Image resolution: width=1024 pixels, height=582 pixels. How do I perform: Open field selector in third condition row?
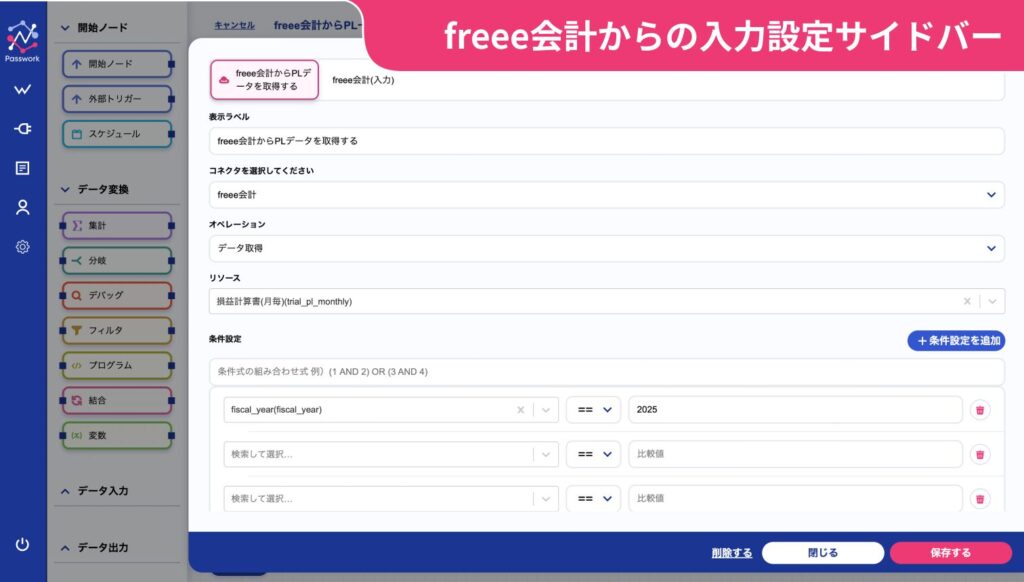[x=391, y=499]
